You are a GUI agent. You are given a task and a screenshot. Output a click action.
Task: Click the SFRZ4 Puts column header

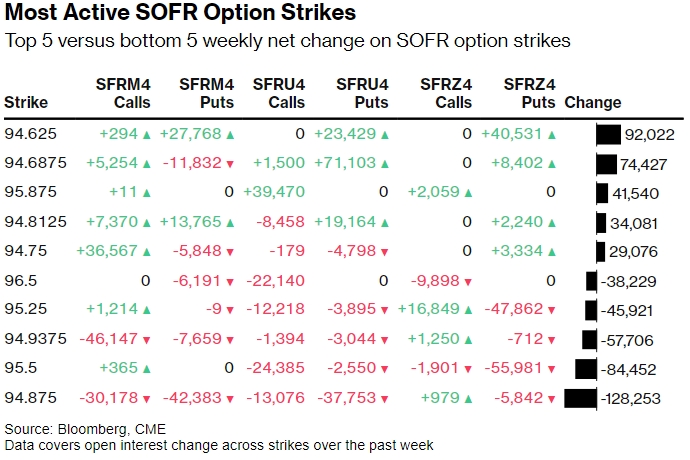coord(529,92)
